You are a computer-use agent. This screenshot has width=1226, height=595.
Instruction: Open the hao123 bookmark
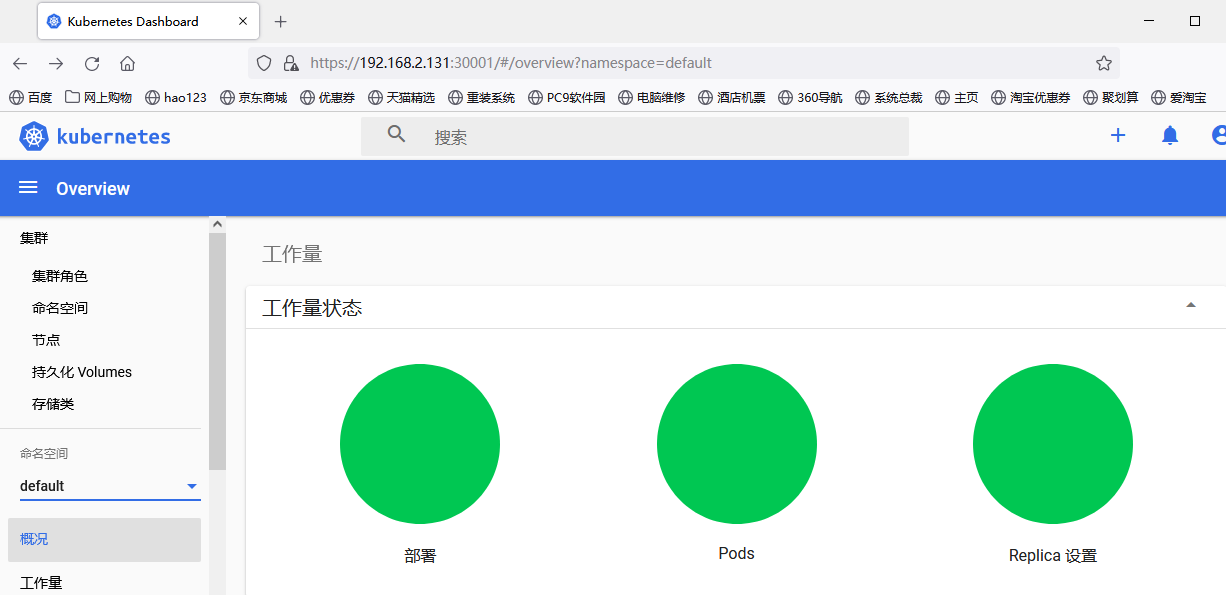click(176, 97)
